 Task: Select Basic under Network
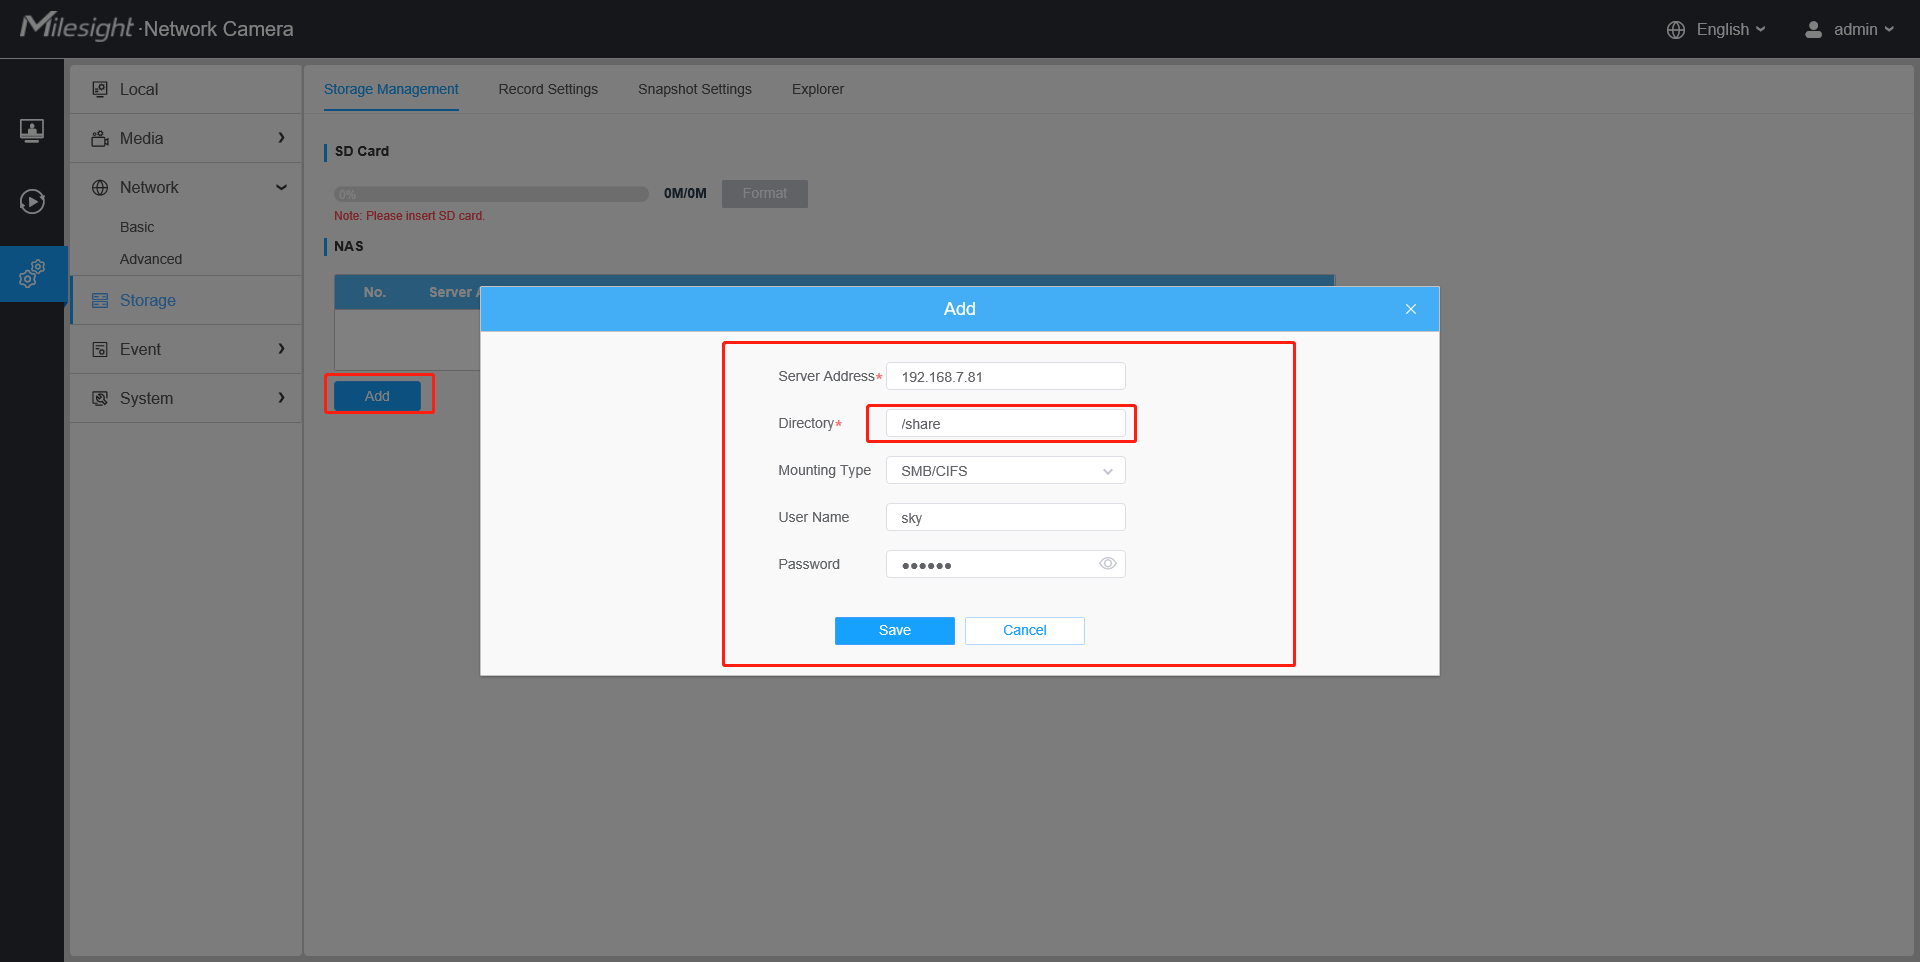[137, 227]
